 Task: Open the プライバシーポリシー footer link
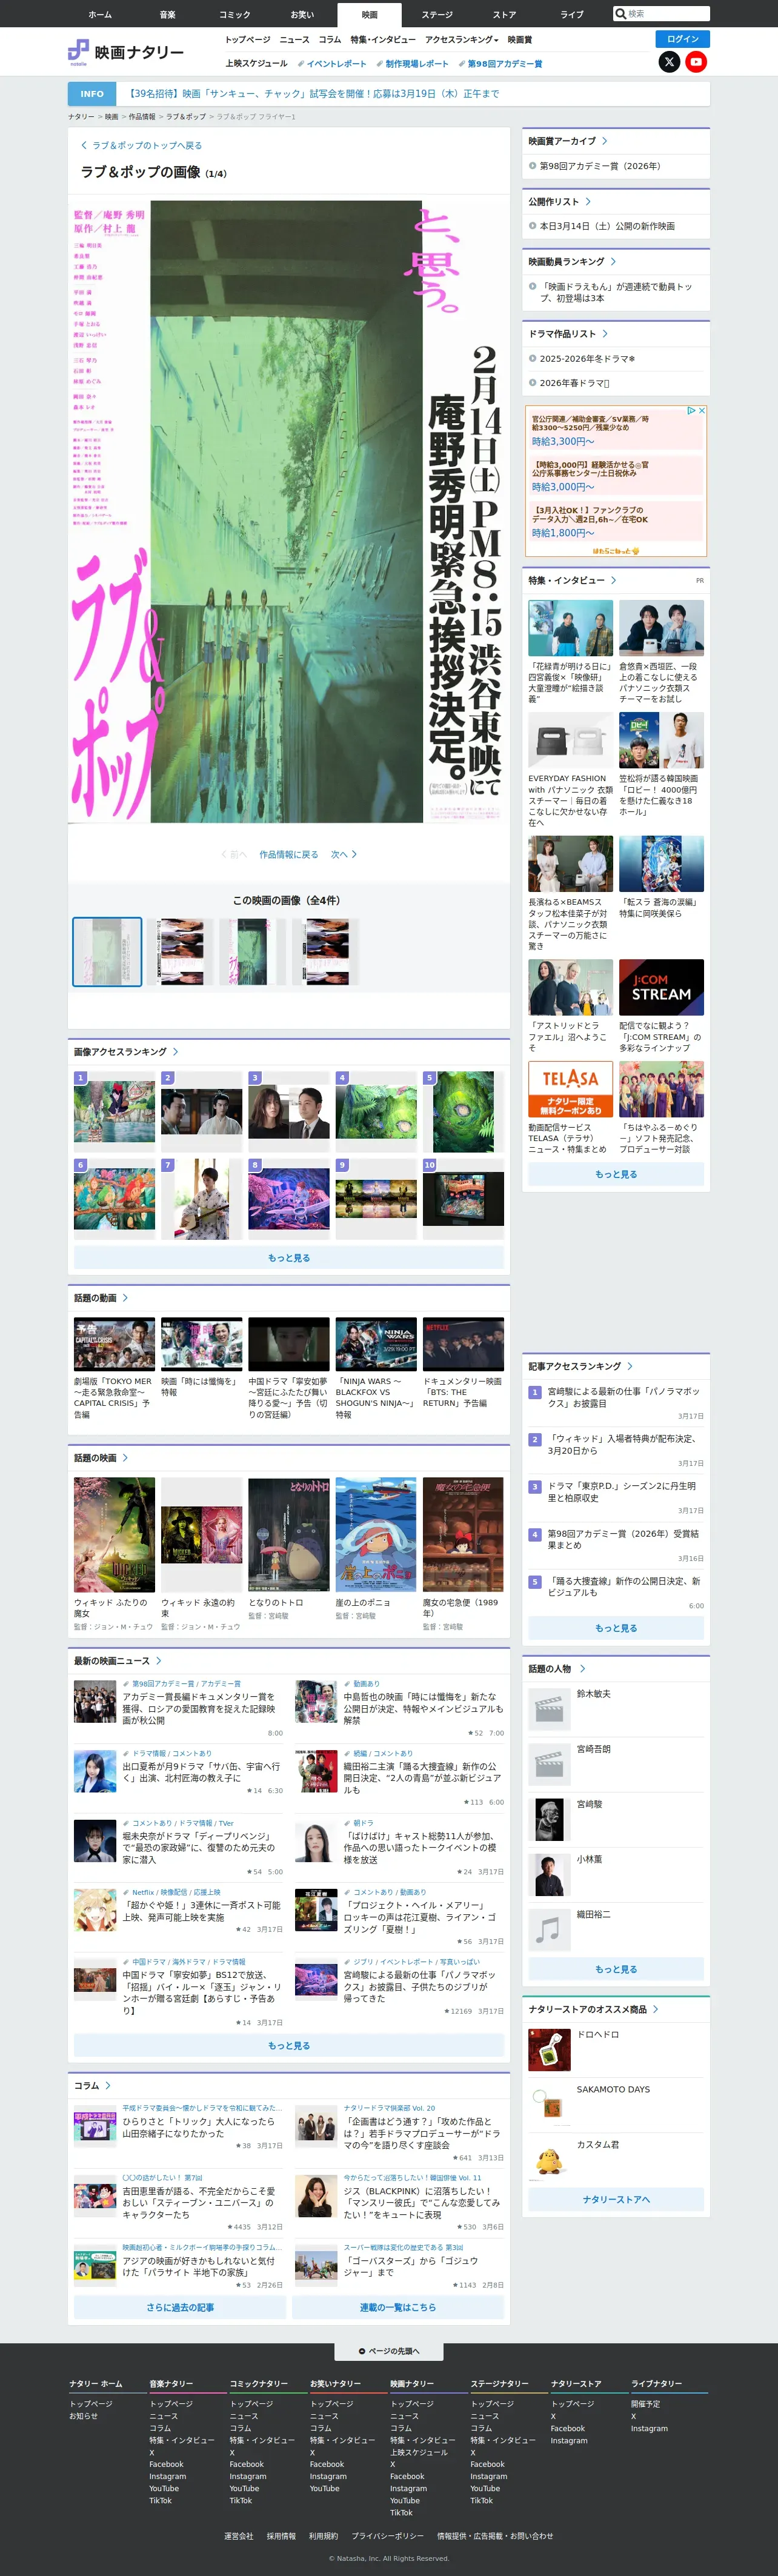(x=388, y=2535)
